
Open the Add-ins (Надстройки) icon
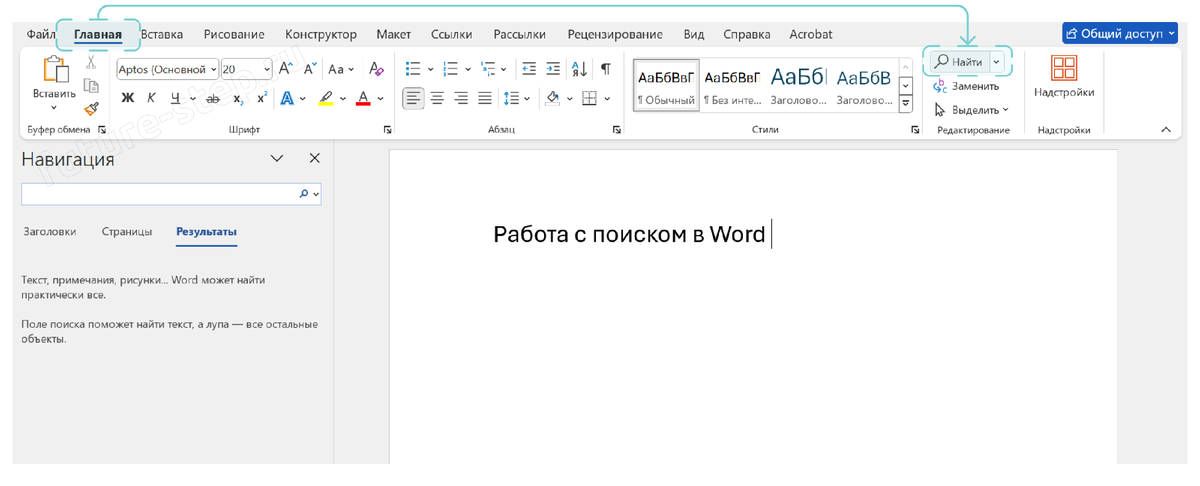(x=1064, y=69)
